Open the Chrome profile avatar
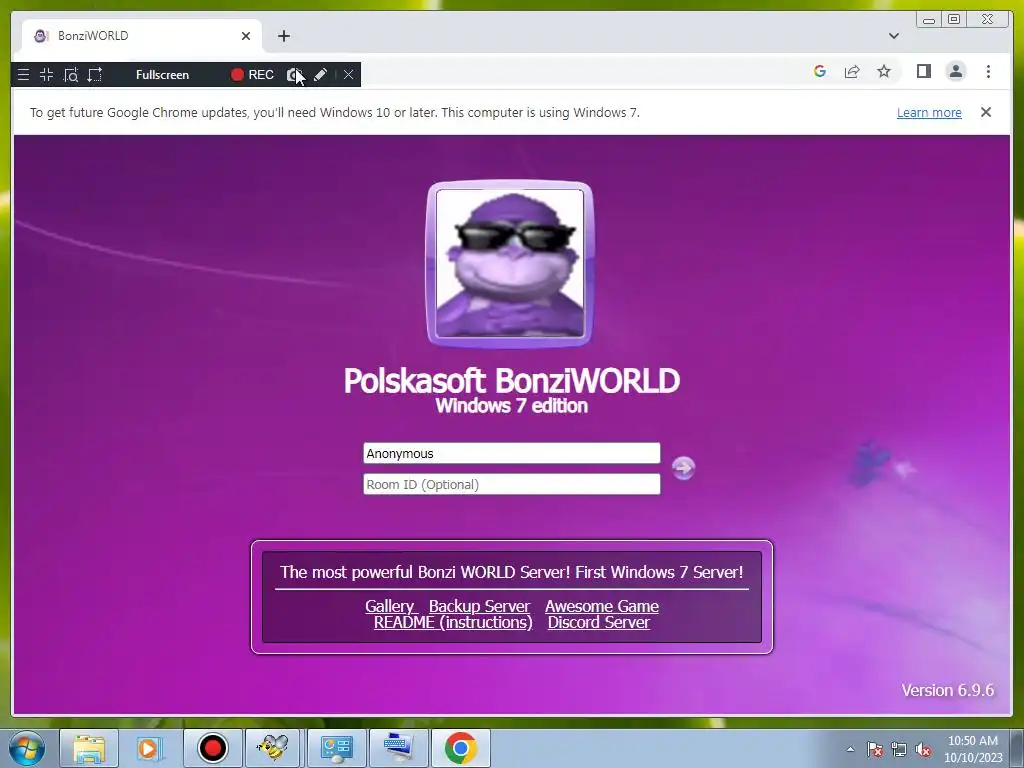1024x768 pixels. point(956,71)
